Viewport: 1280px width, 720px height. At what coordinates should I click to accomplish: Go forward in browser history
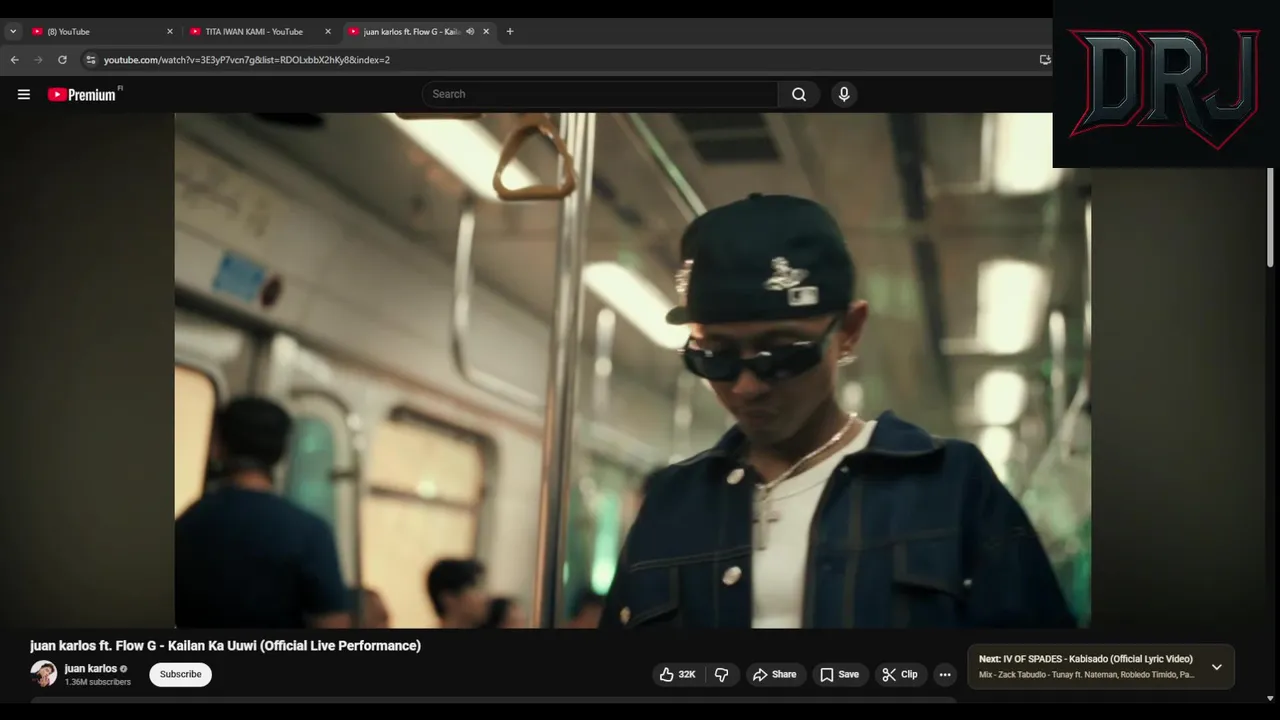38,60
